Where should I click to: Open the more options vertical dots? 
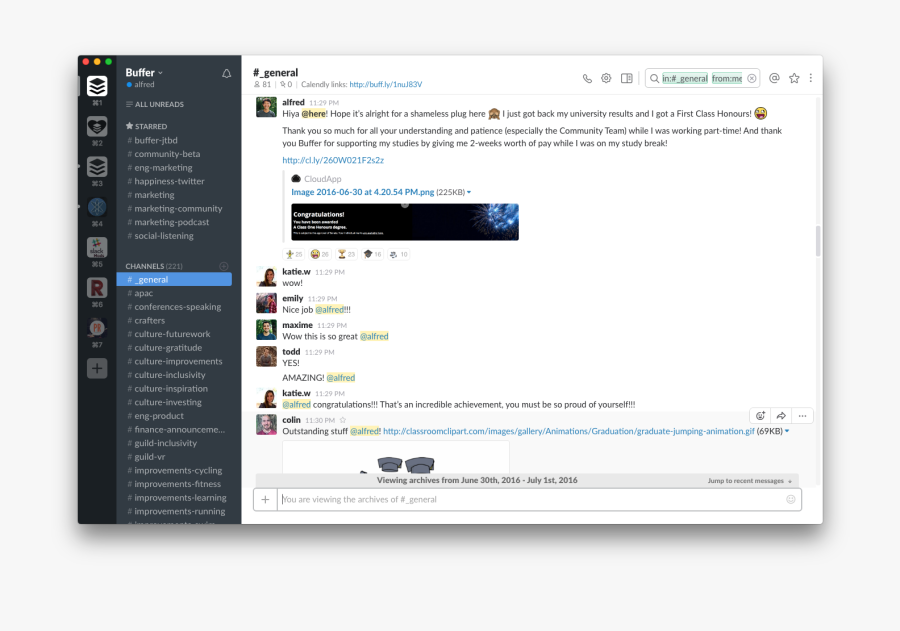(810, 78)
